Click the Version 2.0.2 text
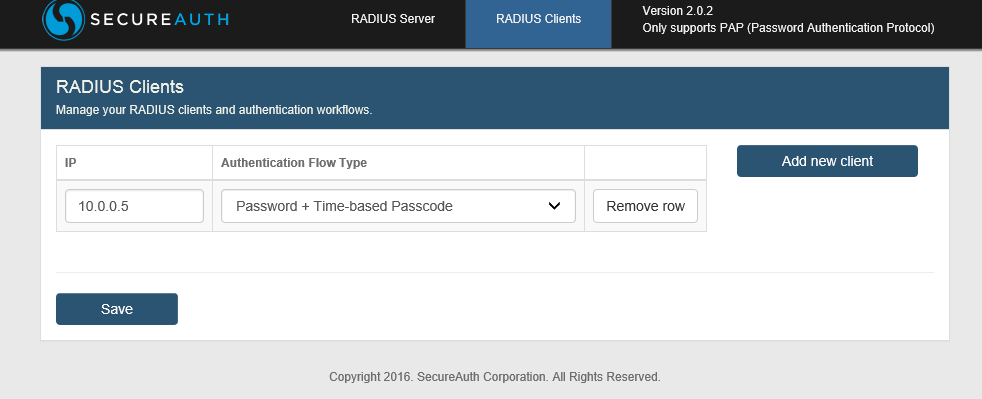 678,11
